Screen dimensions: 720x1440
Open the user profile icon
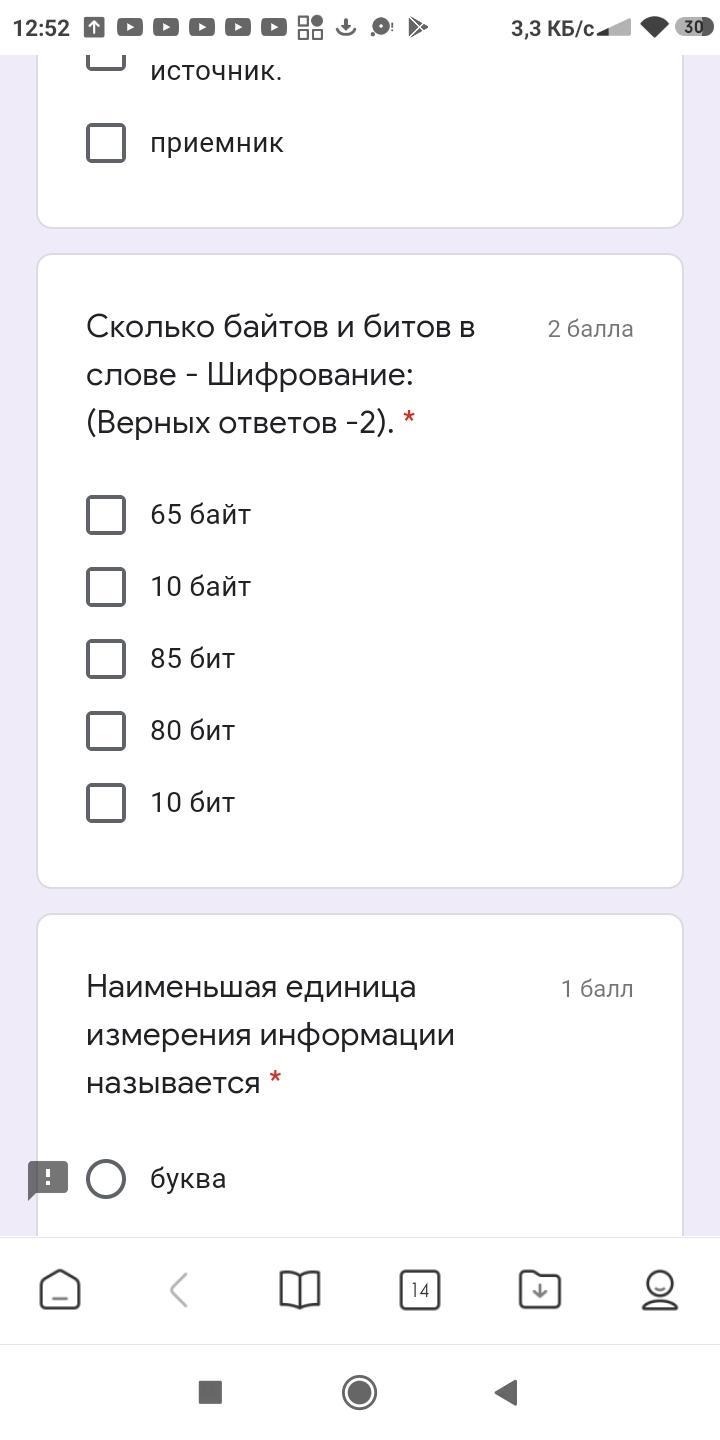tap(660, 1290)
